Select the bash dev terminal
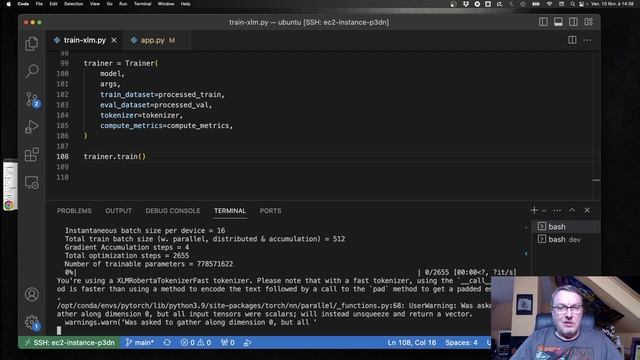 point(566,239)
